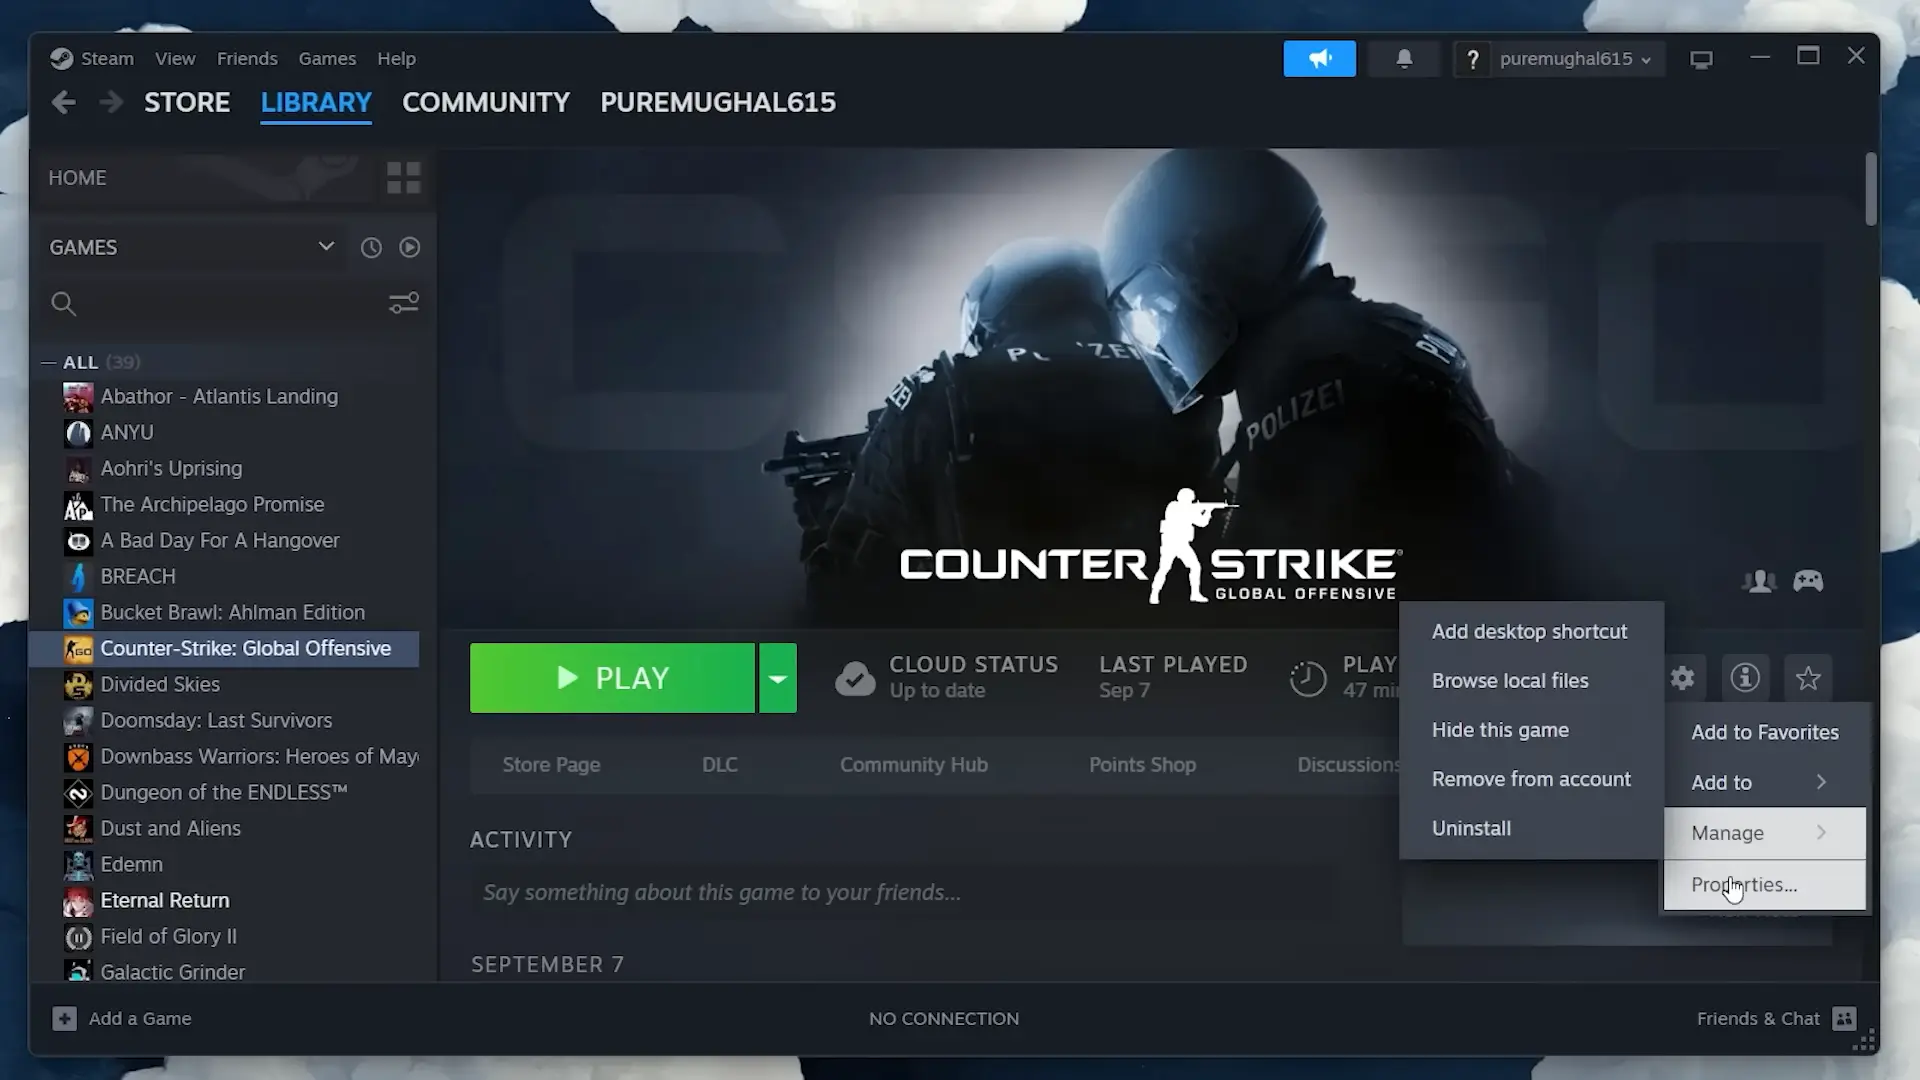Click the favorite star icon
1920x1080 pixels.
1808,678
